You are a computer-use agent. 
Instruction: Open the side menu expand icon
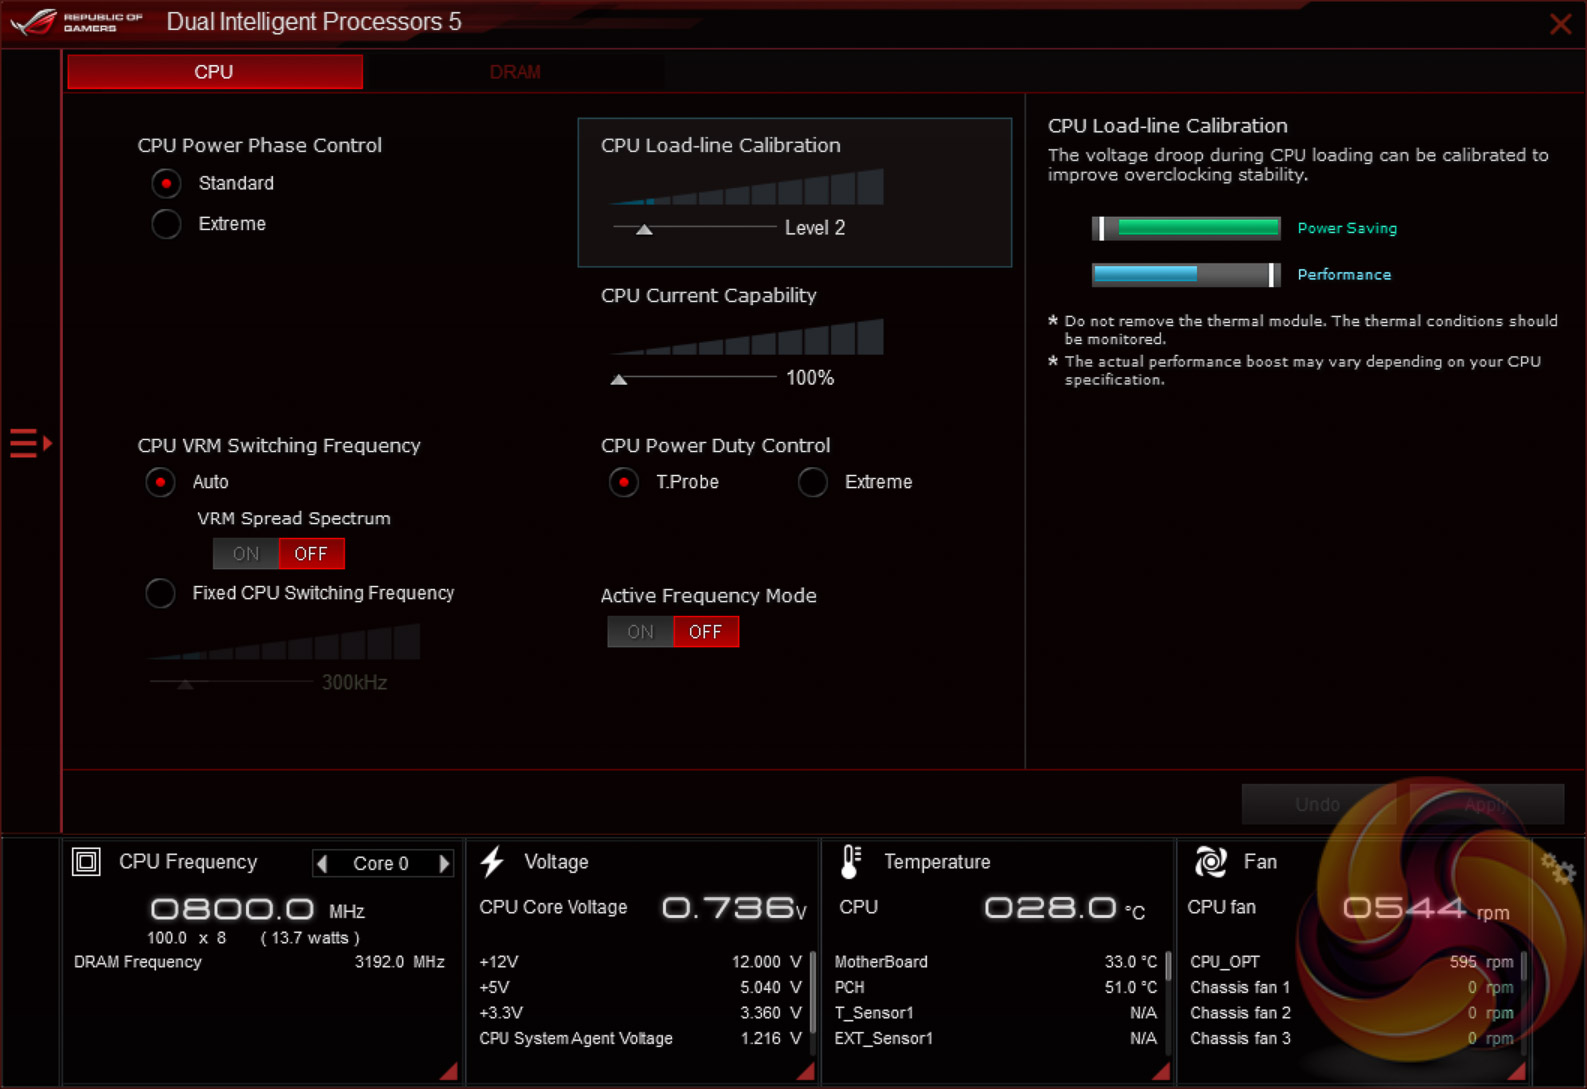pos(30,443)
